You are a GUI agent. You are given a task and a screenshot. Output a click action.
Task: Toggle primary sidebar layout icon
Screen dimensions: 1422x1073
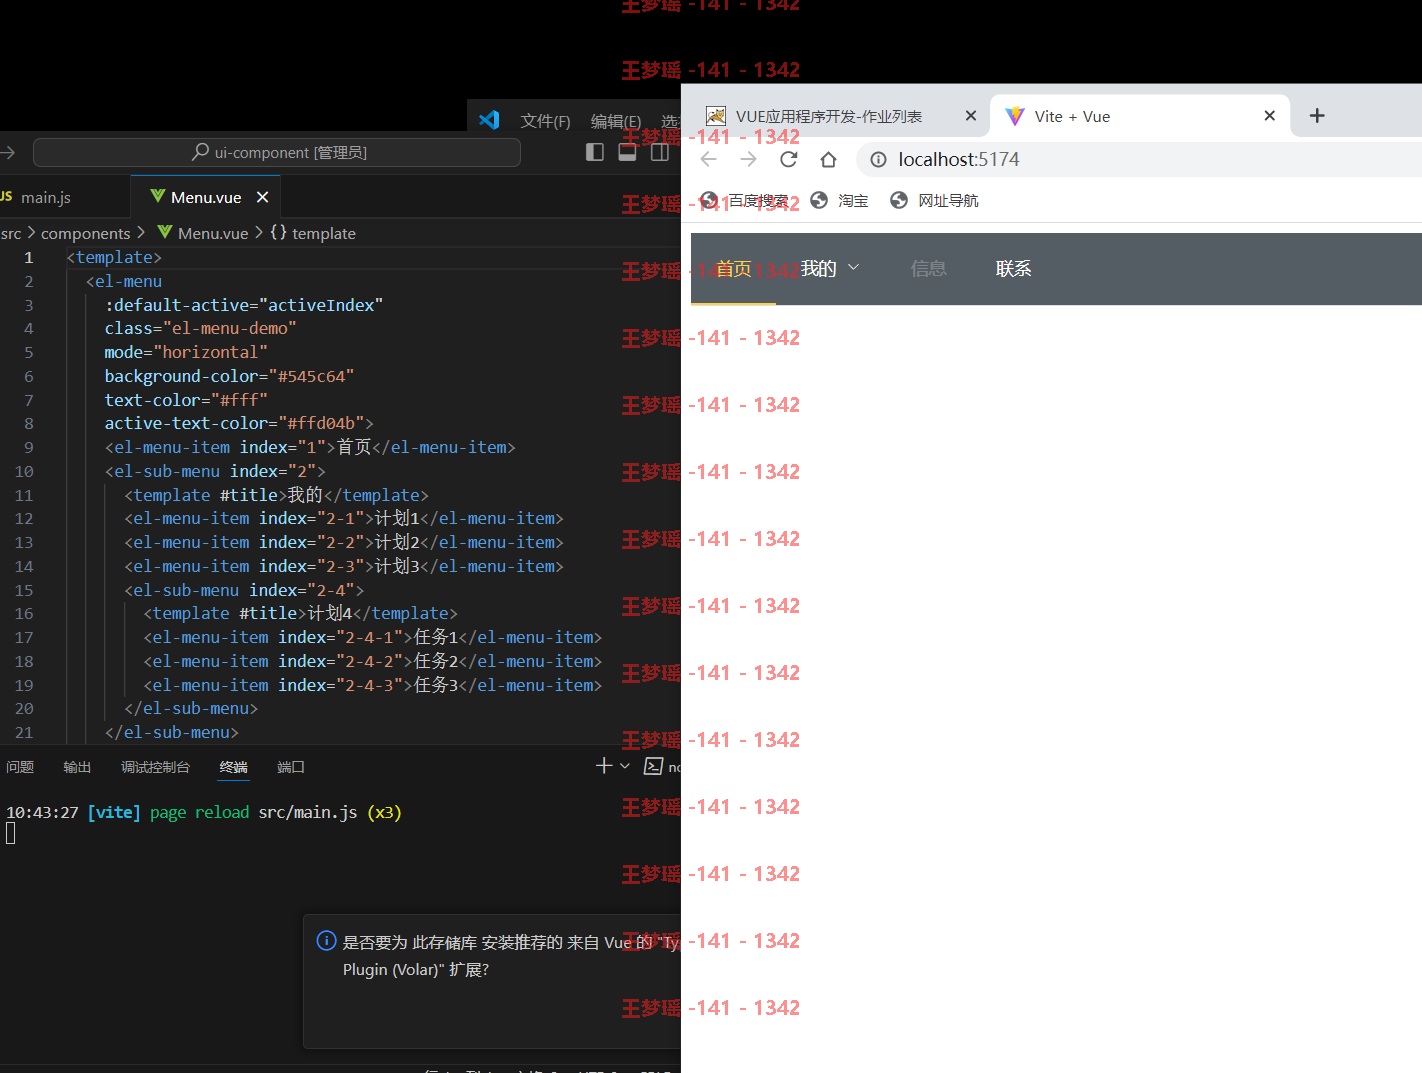pos(594,152)
